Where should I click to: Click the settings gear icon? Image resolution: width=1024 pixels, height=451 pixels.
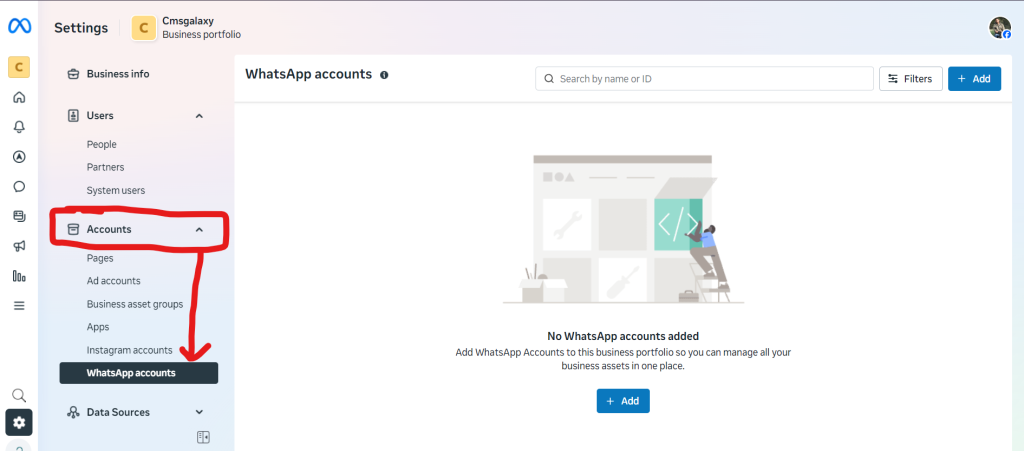point(19,423)
